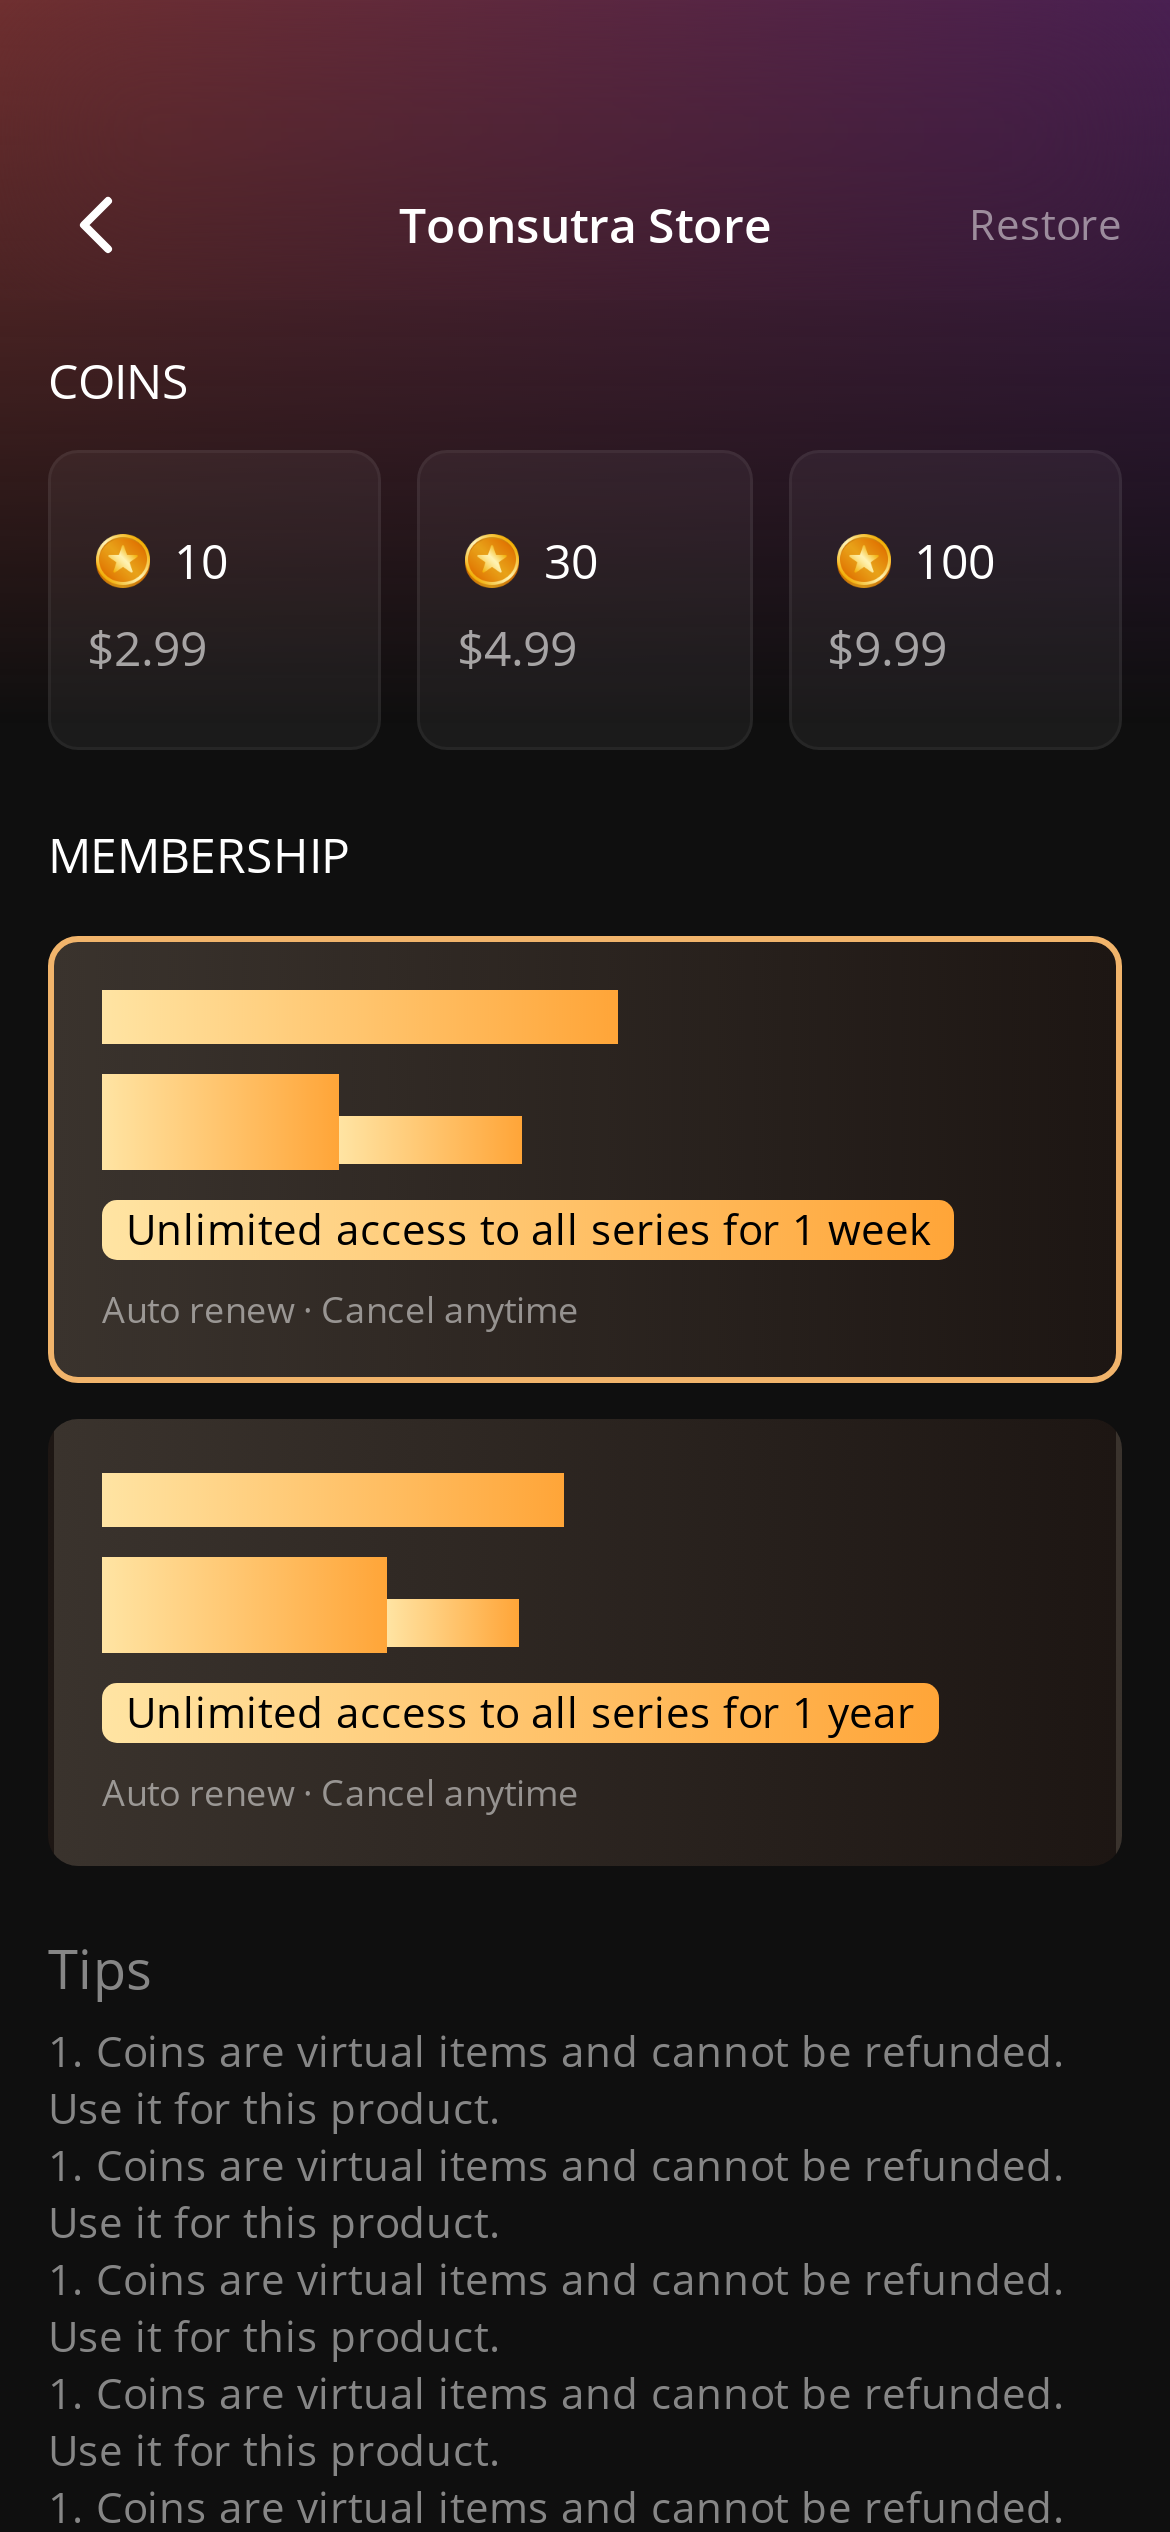Click the gold coin icon beside 100

coord(864,561)
